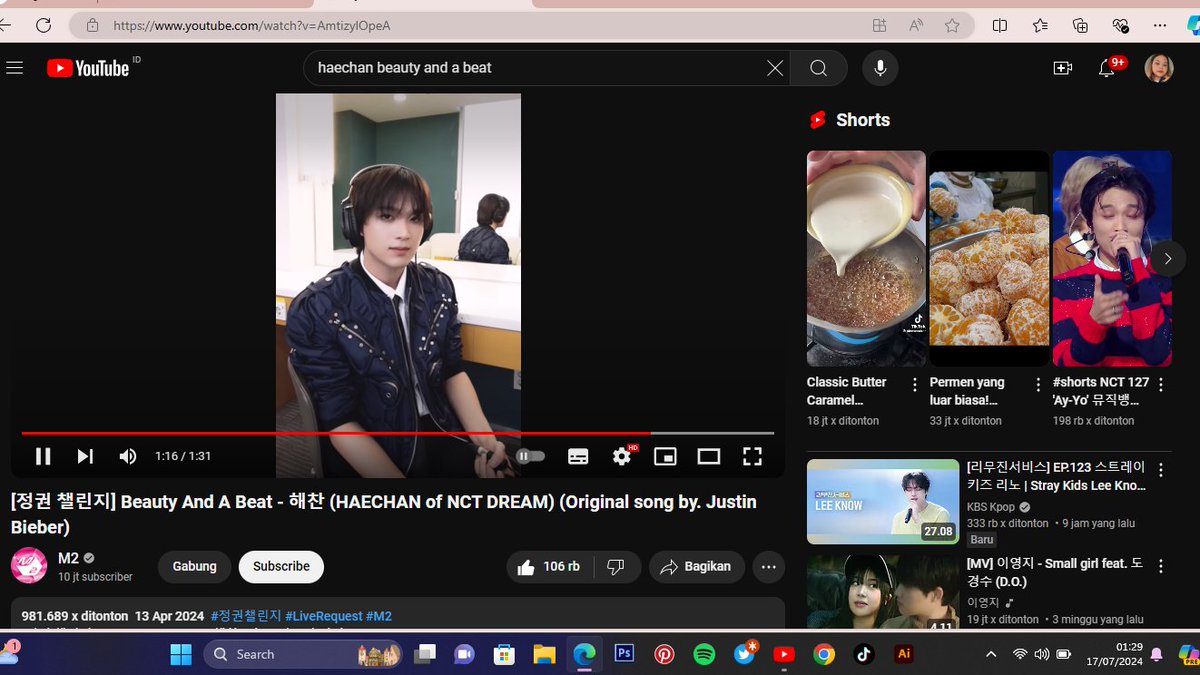Open the video settings gear
The width and height of the screenshot is (1200, 675).
point(622,456)
